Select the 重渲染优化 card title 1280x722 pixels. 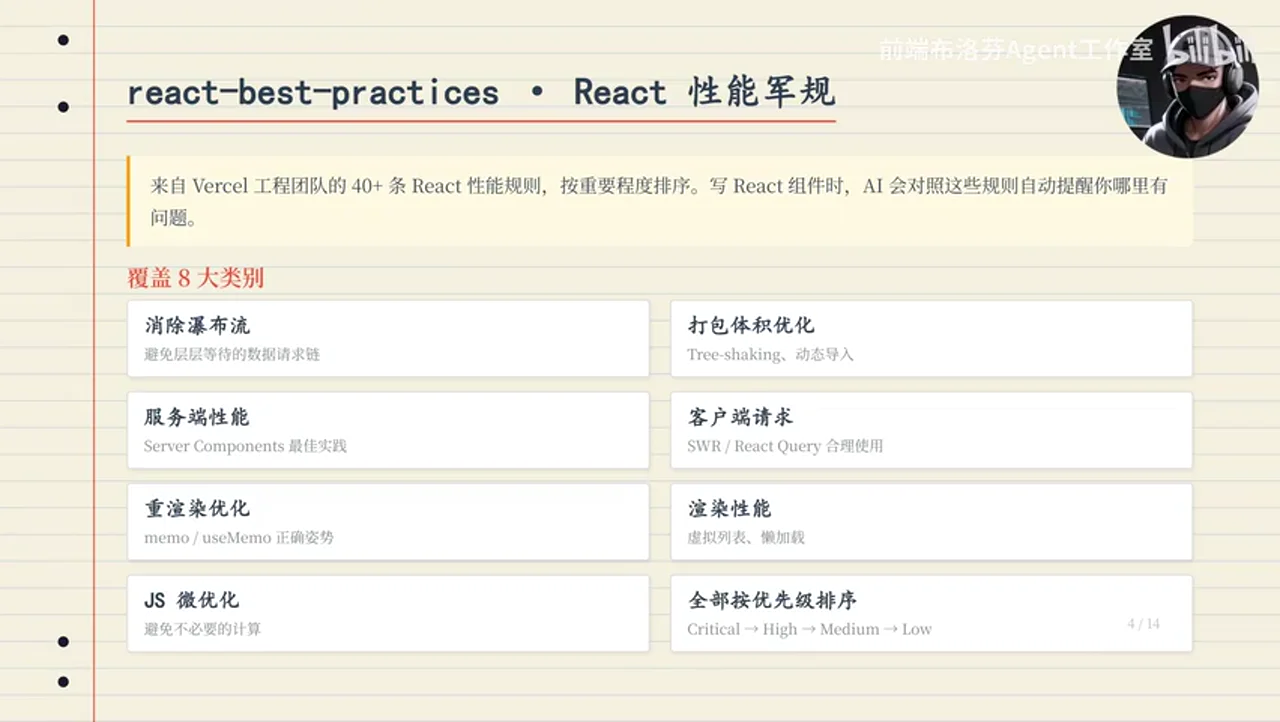click(x=197, y=509)
